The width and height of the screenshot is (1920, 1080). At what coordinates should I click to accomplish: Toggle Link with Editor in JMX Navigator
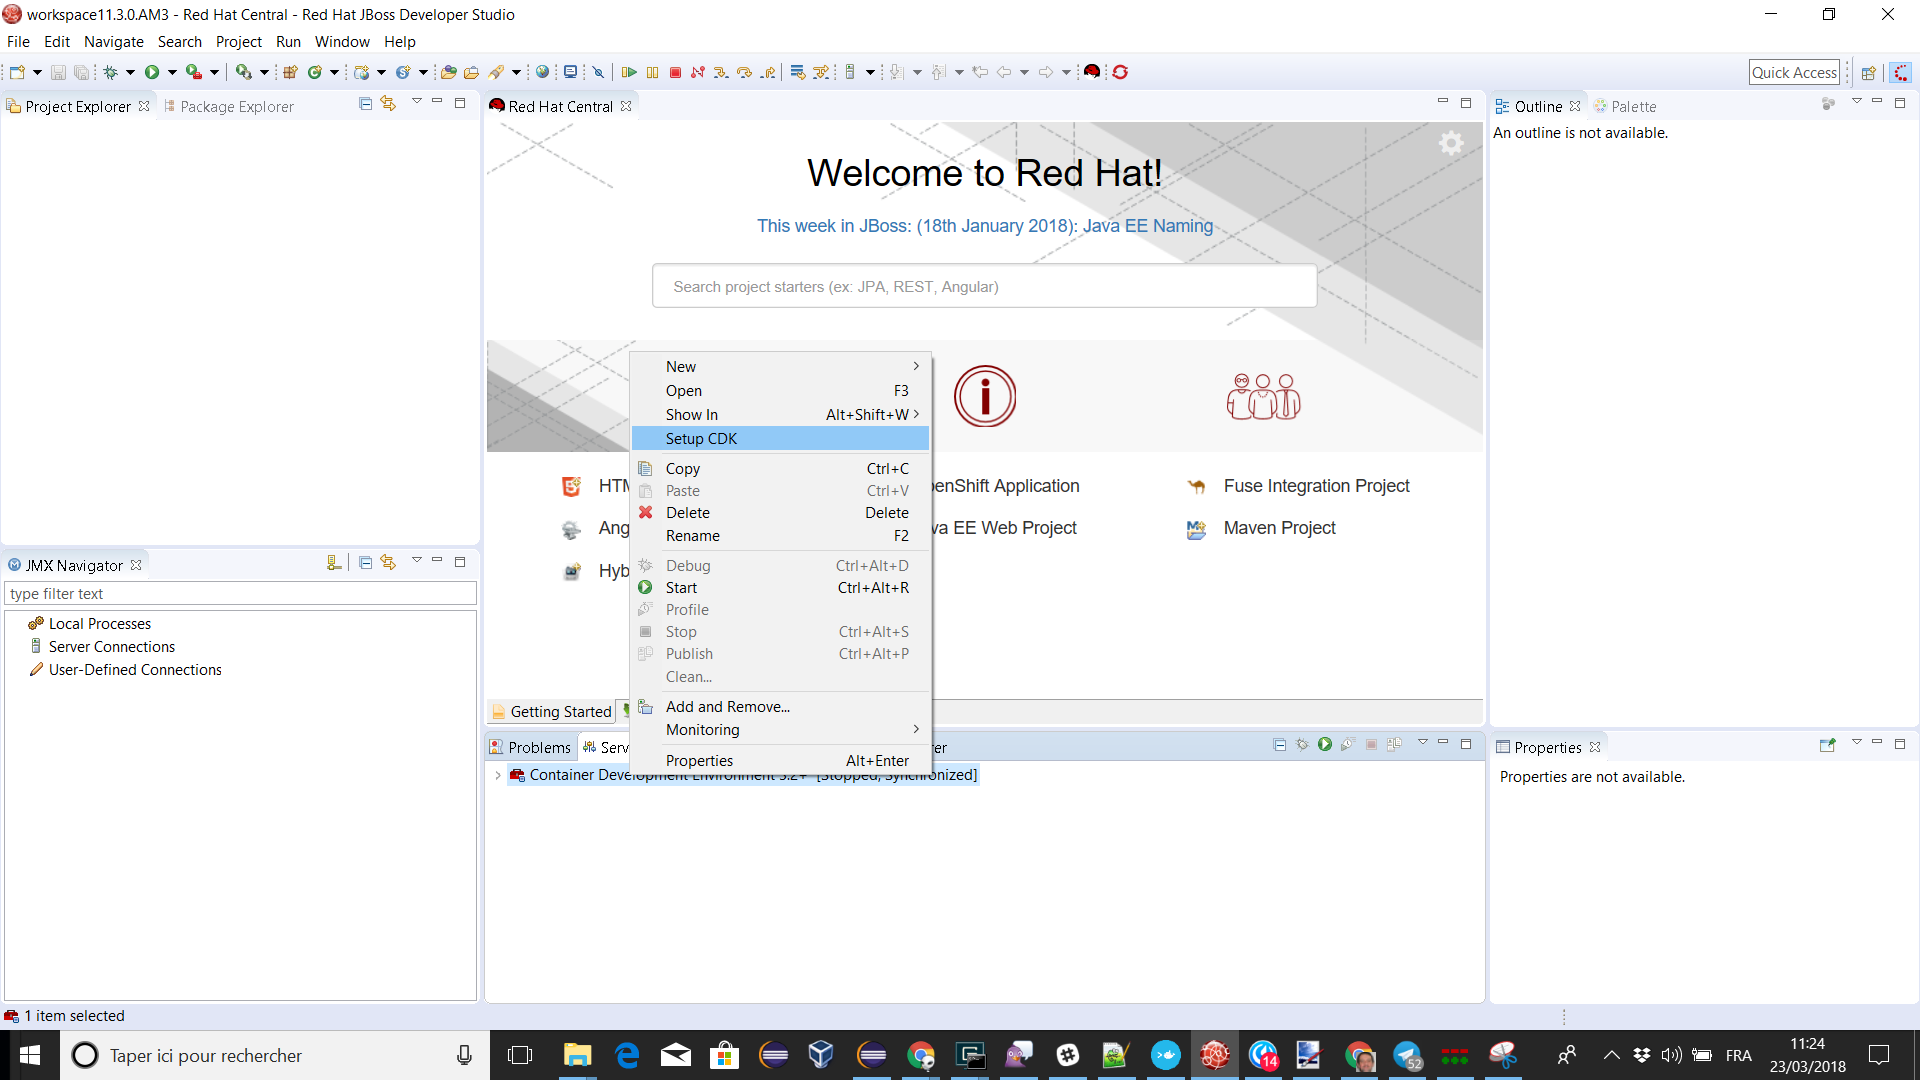click(388, 563)
